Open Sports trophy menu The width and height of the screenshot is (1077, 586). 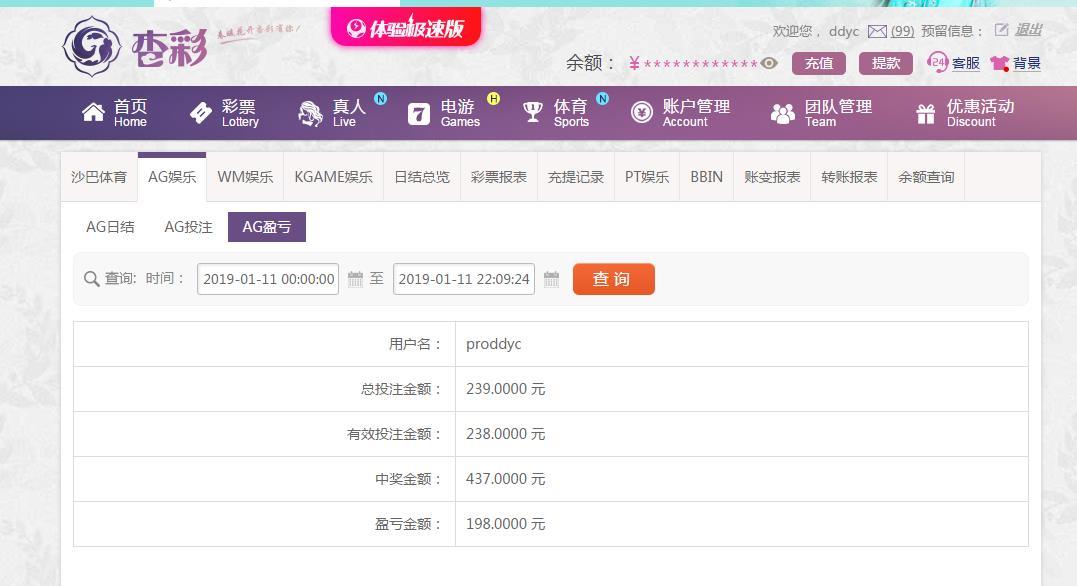(x=556, y=113)
